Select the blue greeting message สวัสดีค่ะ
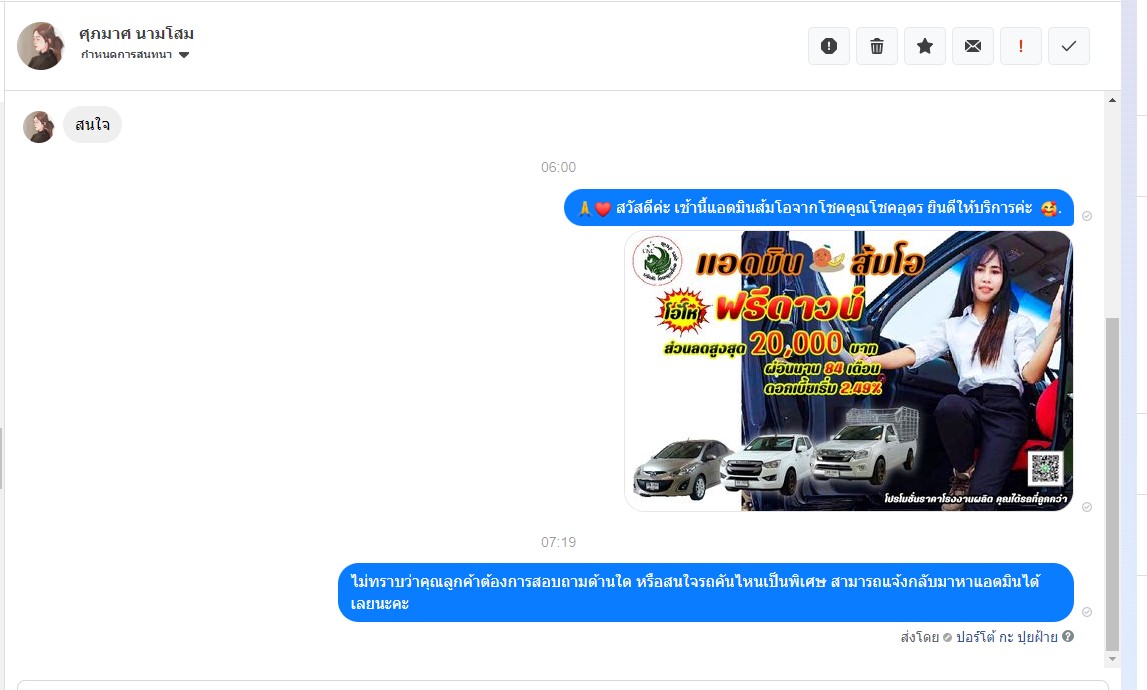The image size is (1147, 690). [819, 208]
